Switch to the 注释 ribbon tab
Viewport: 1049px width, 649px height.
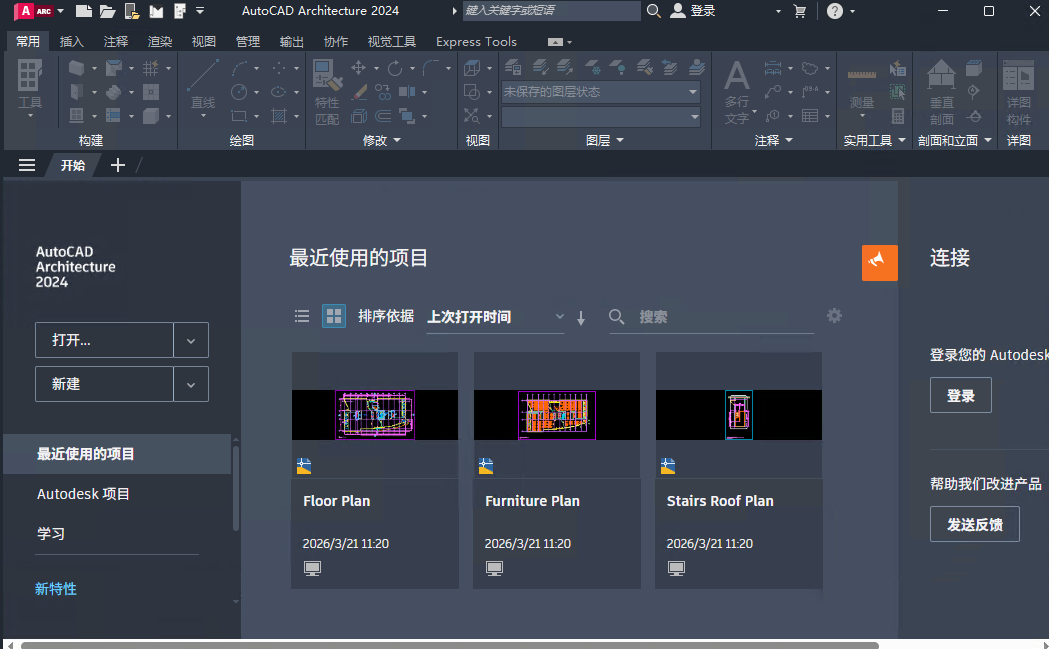click(116, 41)
